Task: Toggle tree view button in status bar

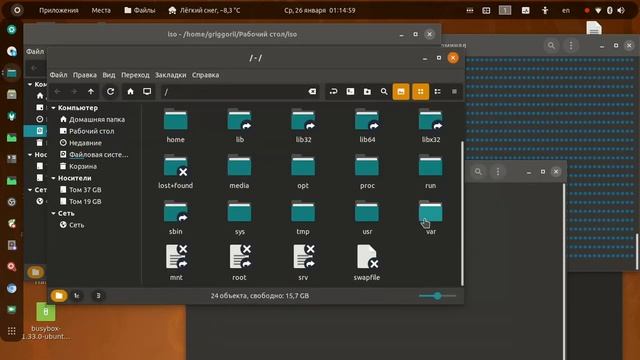Action: click(77, 296)
